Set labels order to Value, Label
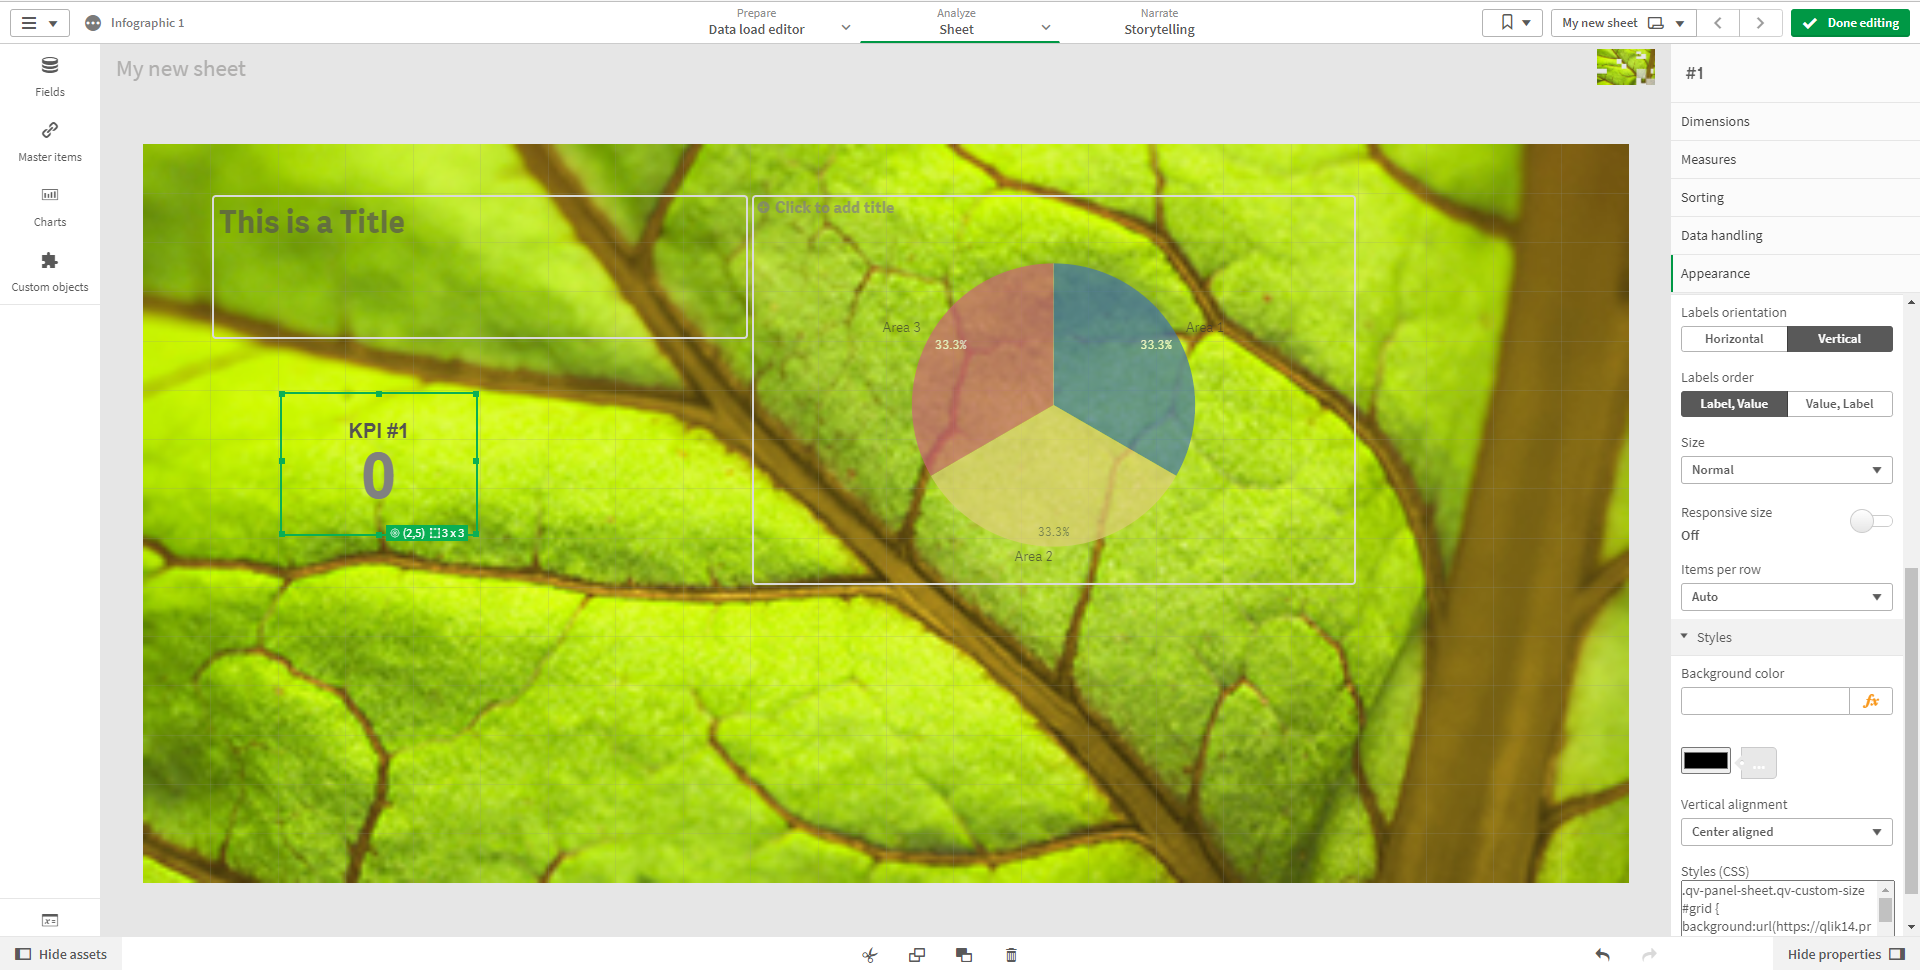 pos(1839,403)
